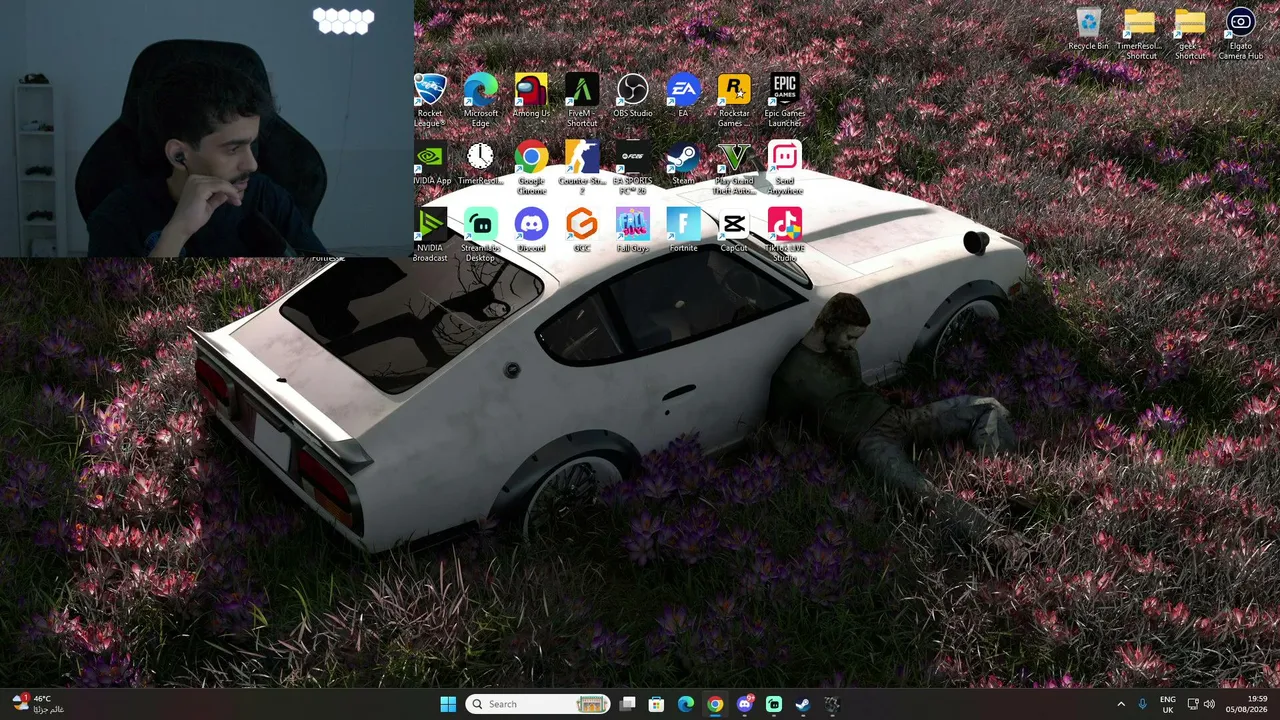Open the Epic Games Launcher desktop icon
The width and height of the screenshot is (1280, 720).
pos(785,99)
